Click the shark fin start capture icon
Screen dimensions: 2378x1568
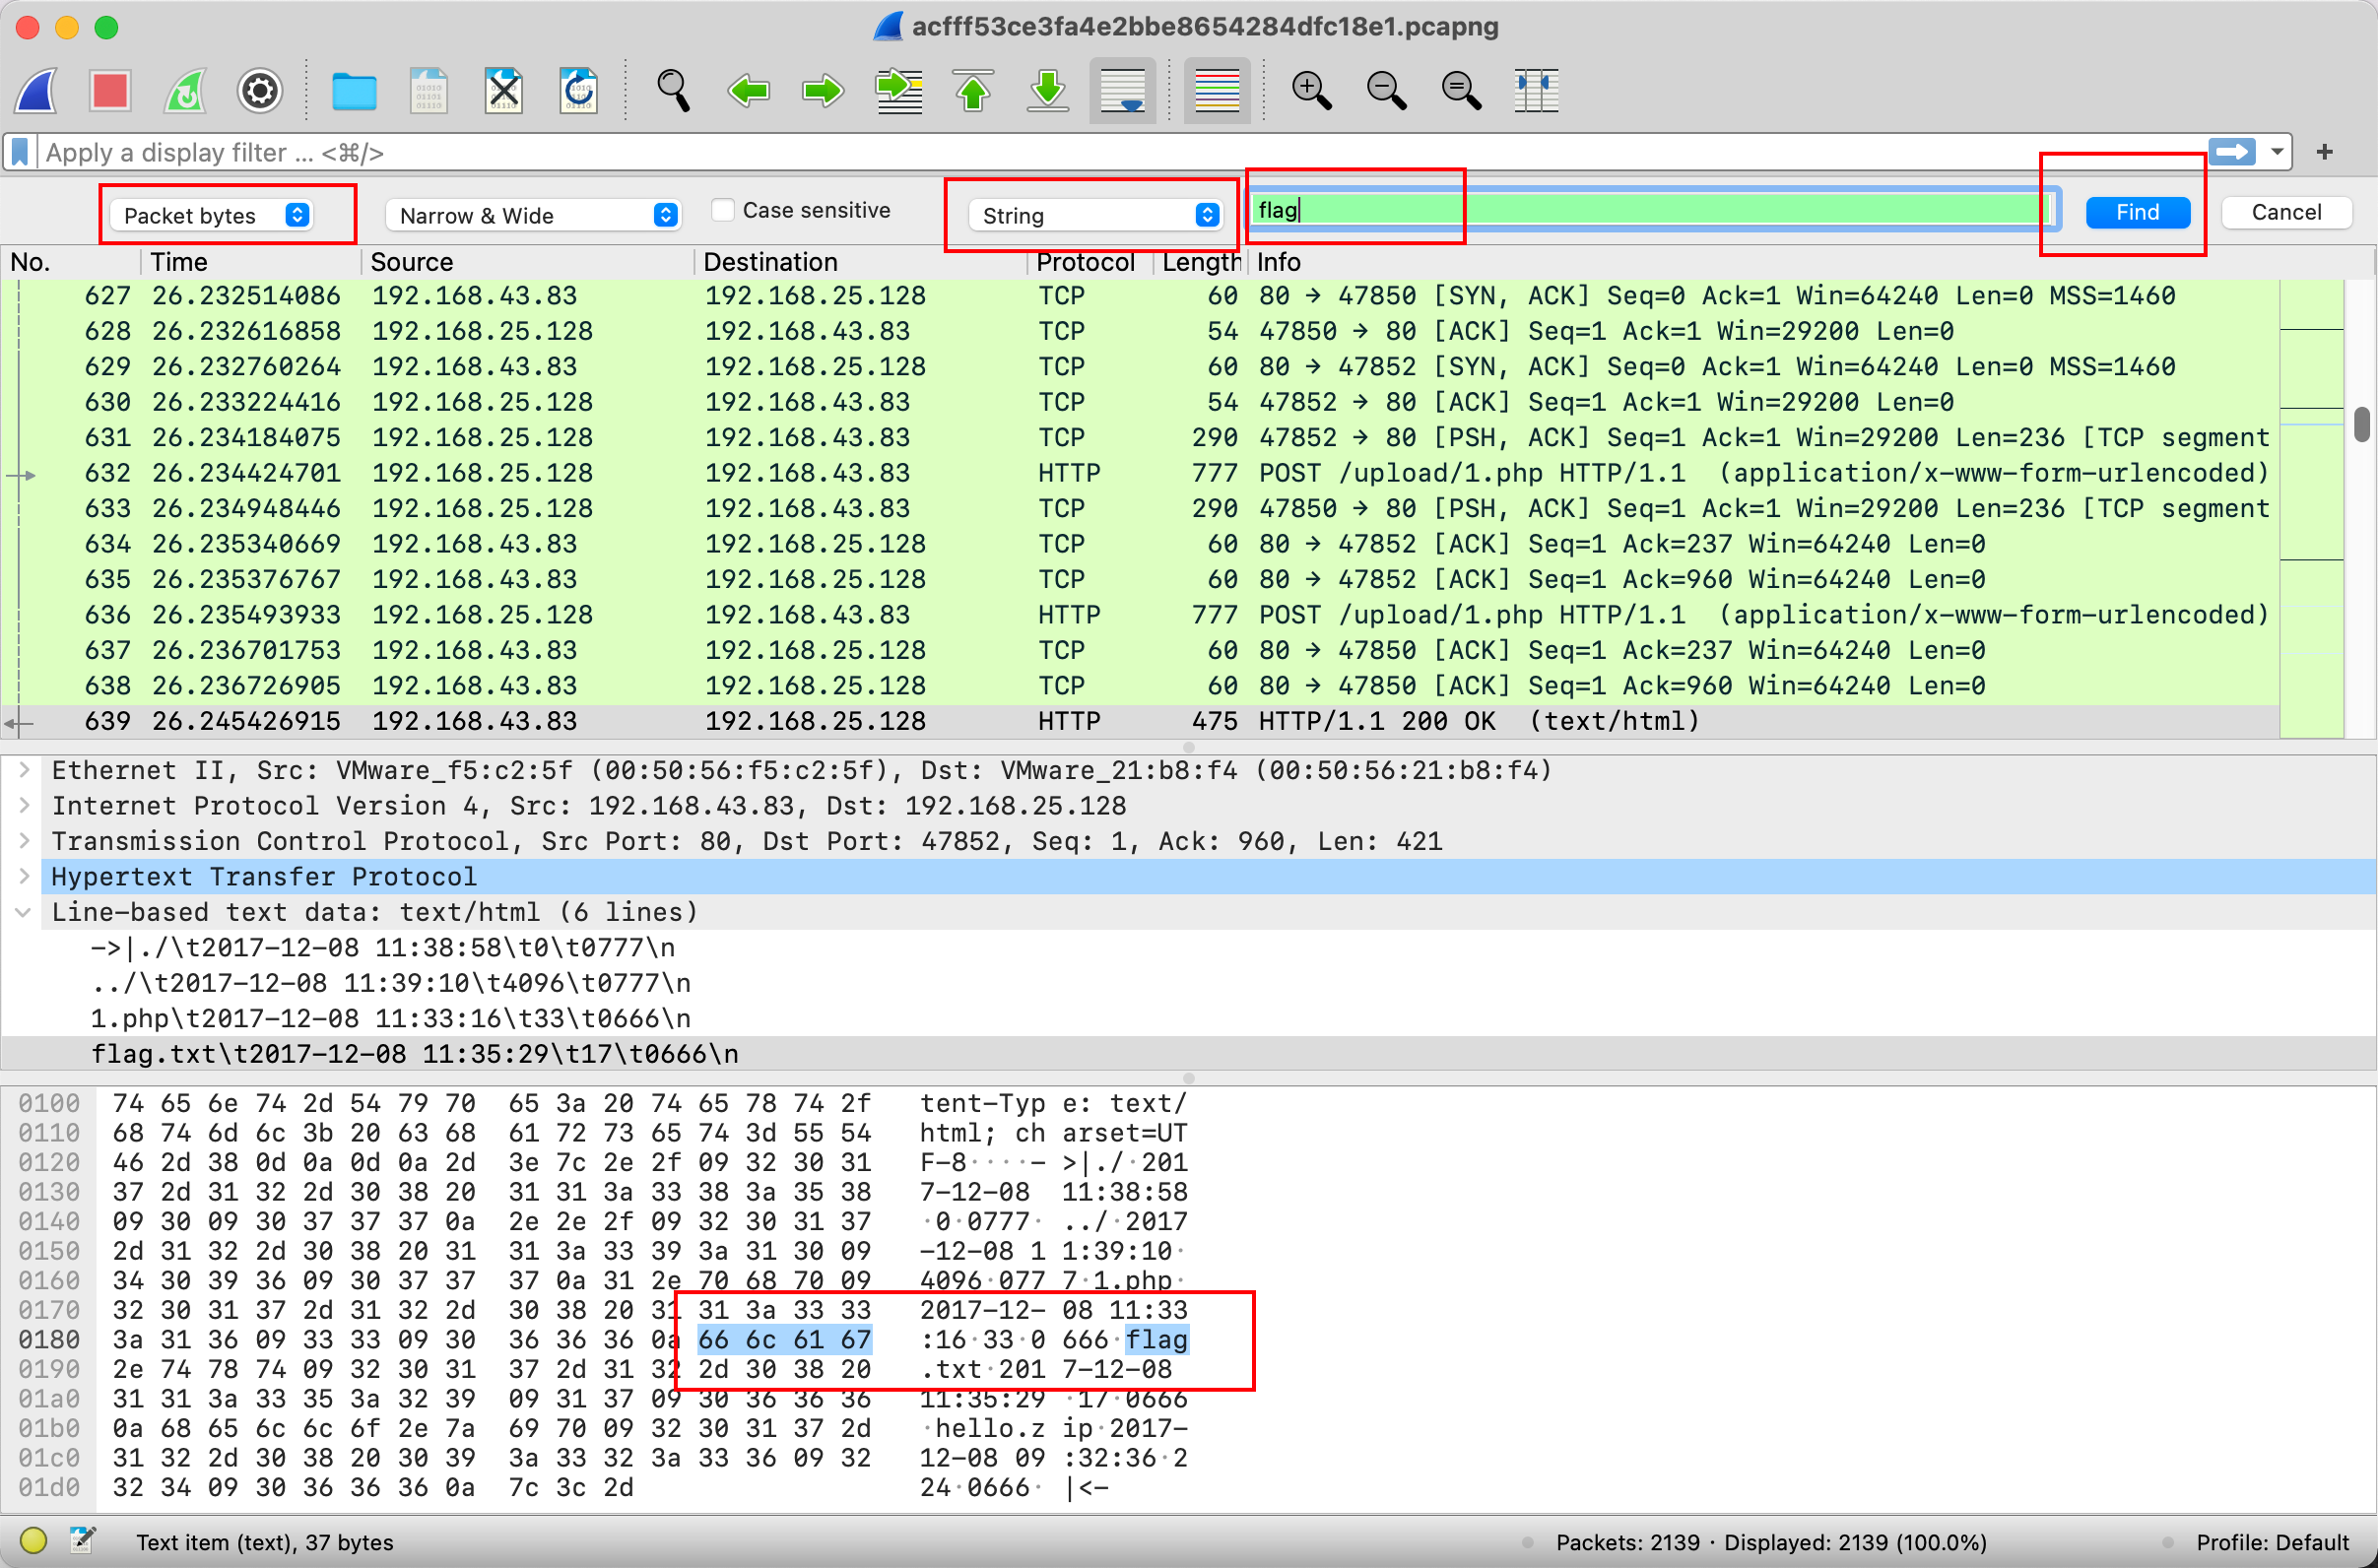click(36, 91)
